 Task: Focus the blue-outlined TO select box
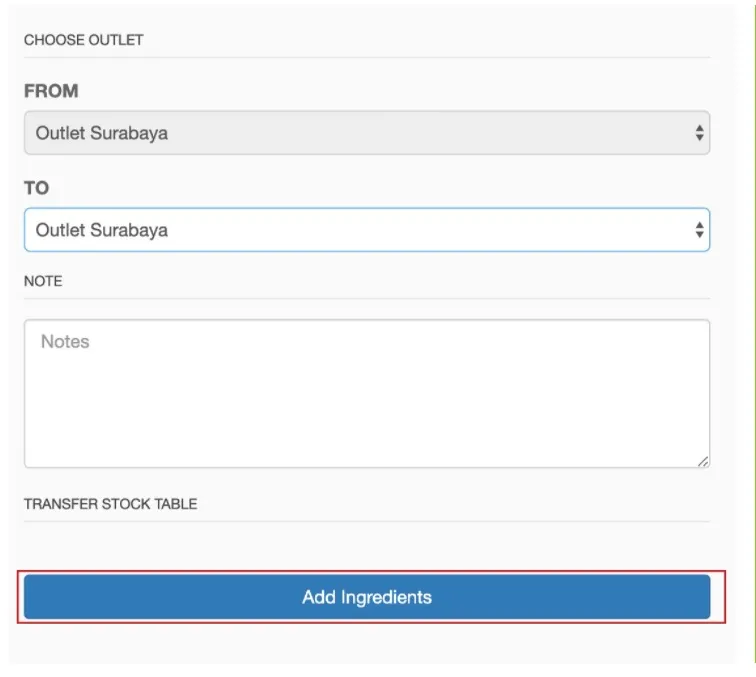point(367,230)
